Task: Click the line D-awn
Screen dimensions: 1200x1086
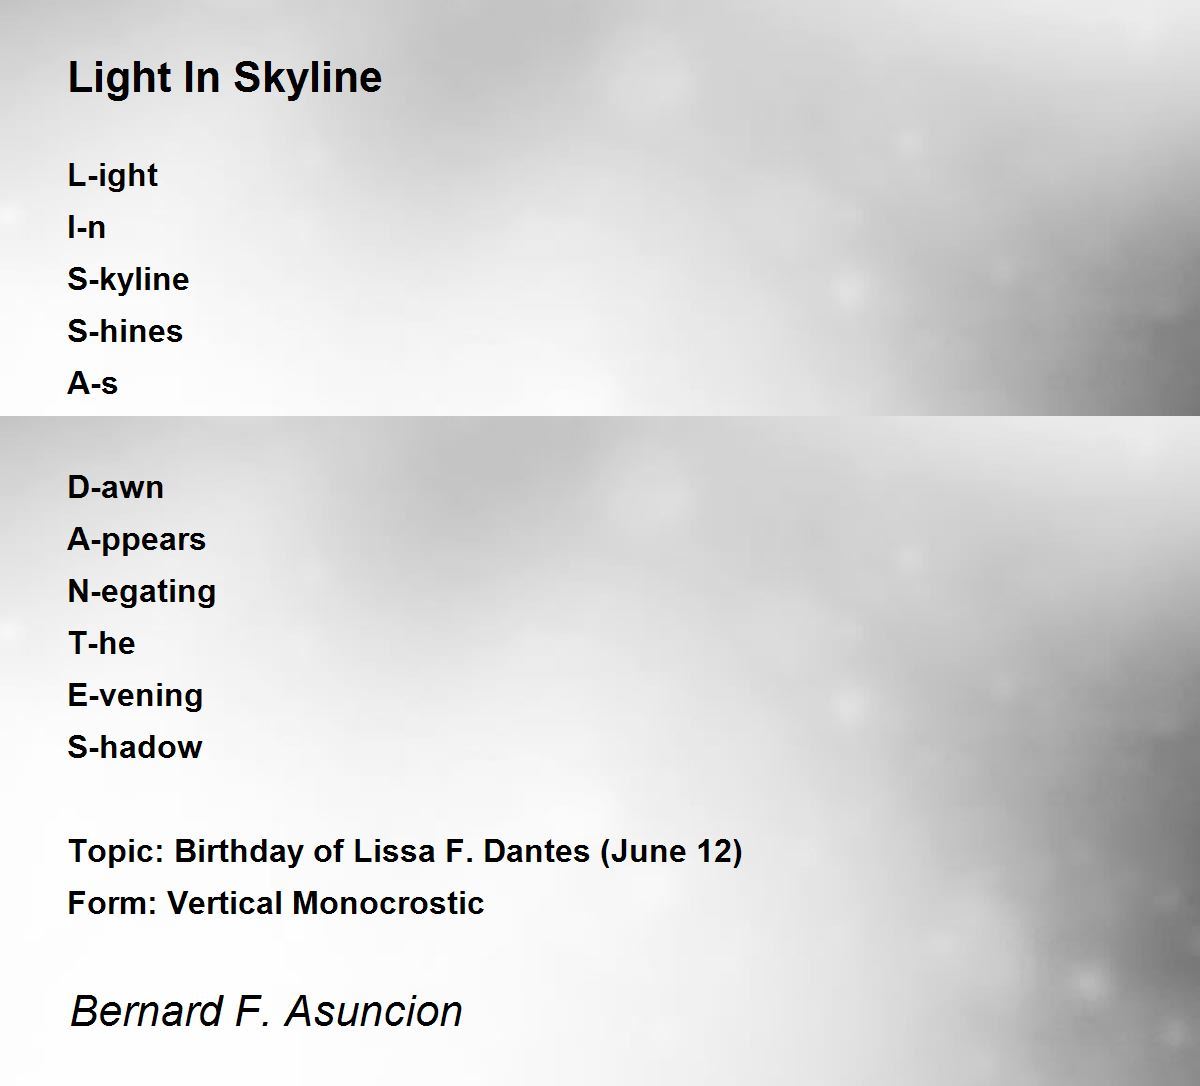Action: (x=116, y=487)
